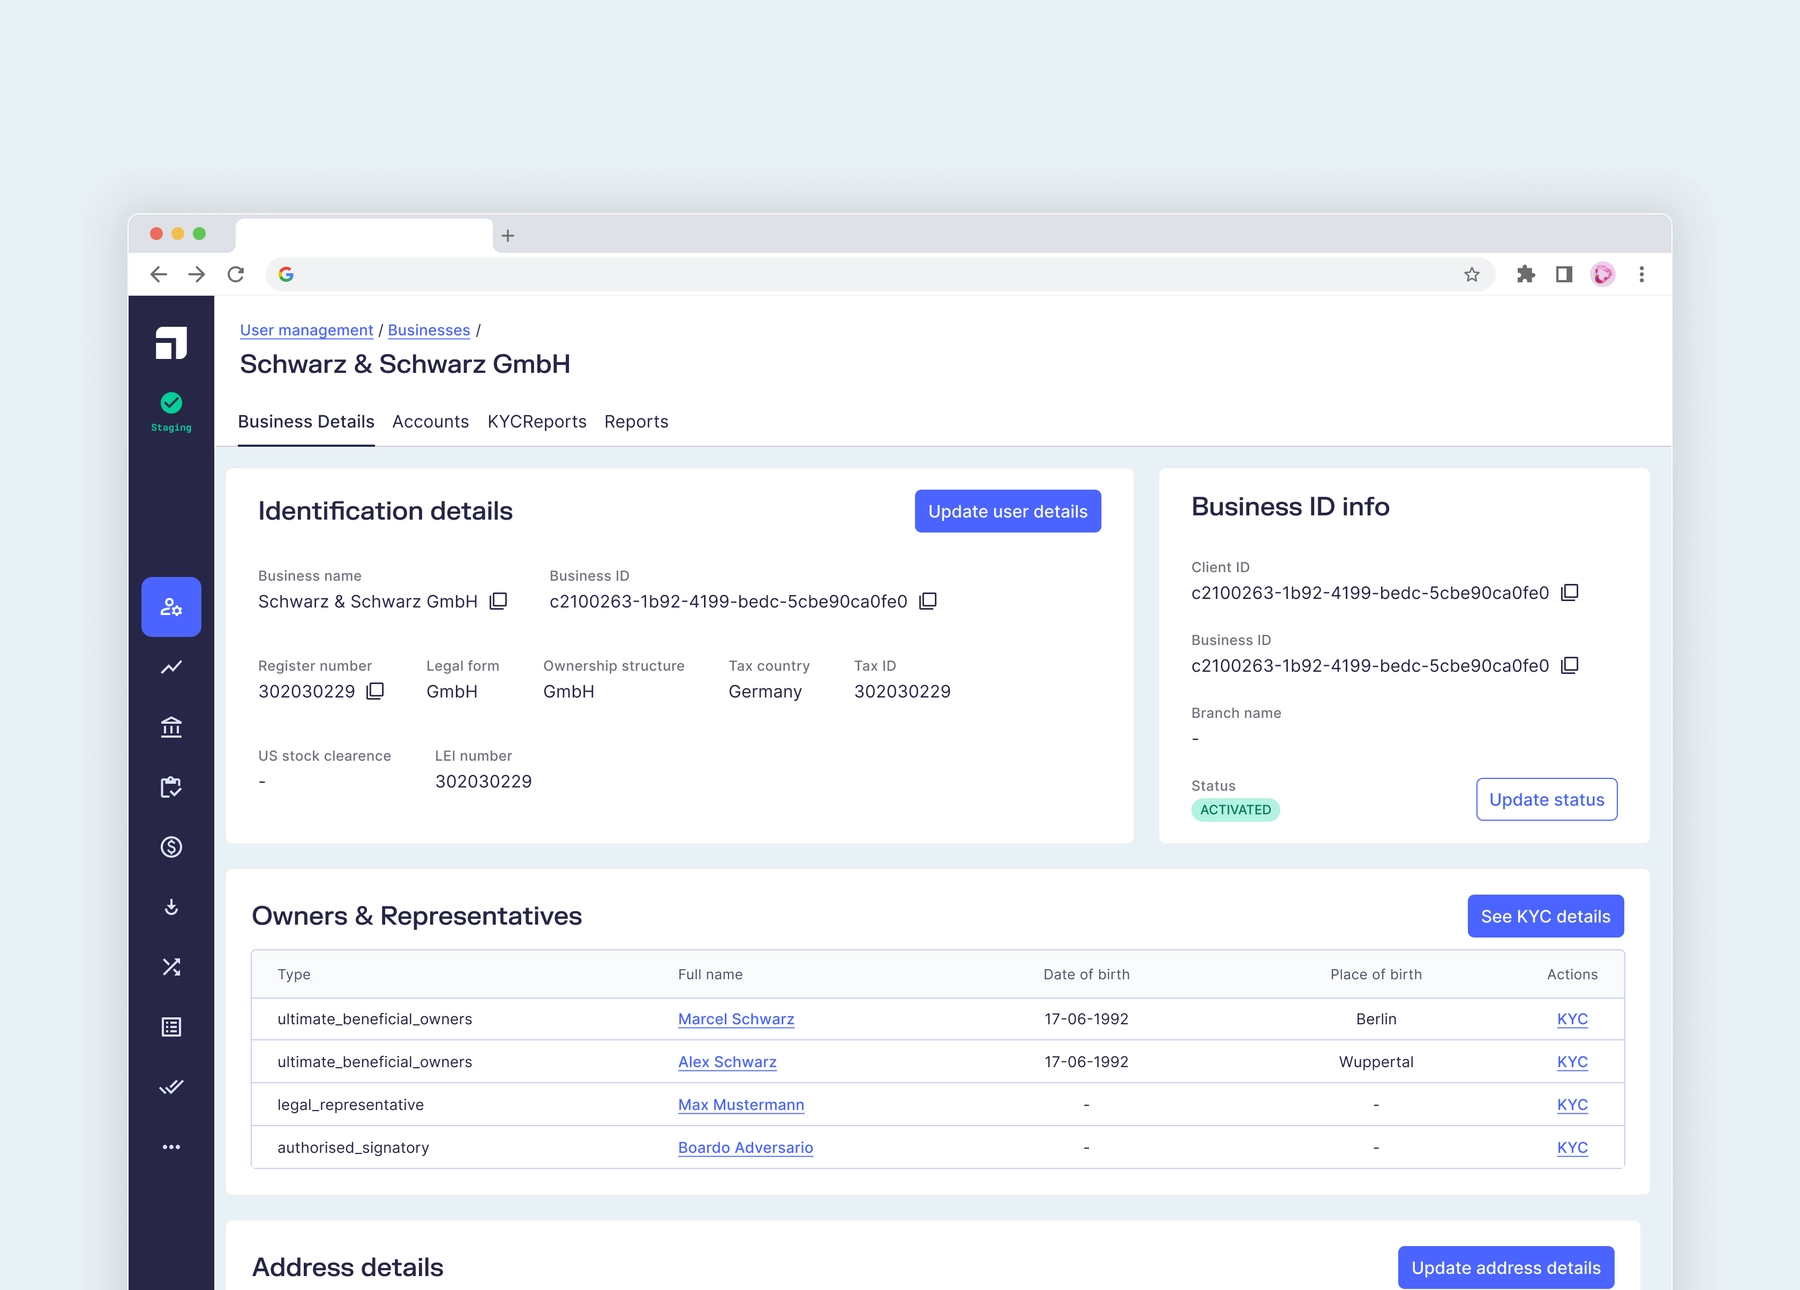Open the browser profile avatar
Viewport: 1800px width, 1290px height.
tap(1603, 274)
